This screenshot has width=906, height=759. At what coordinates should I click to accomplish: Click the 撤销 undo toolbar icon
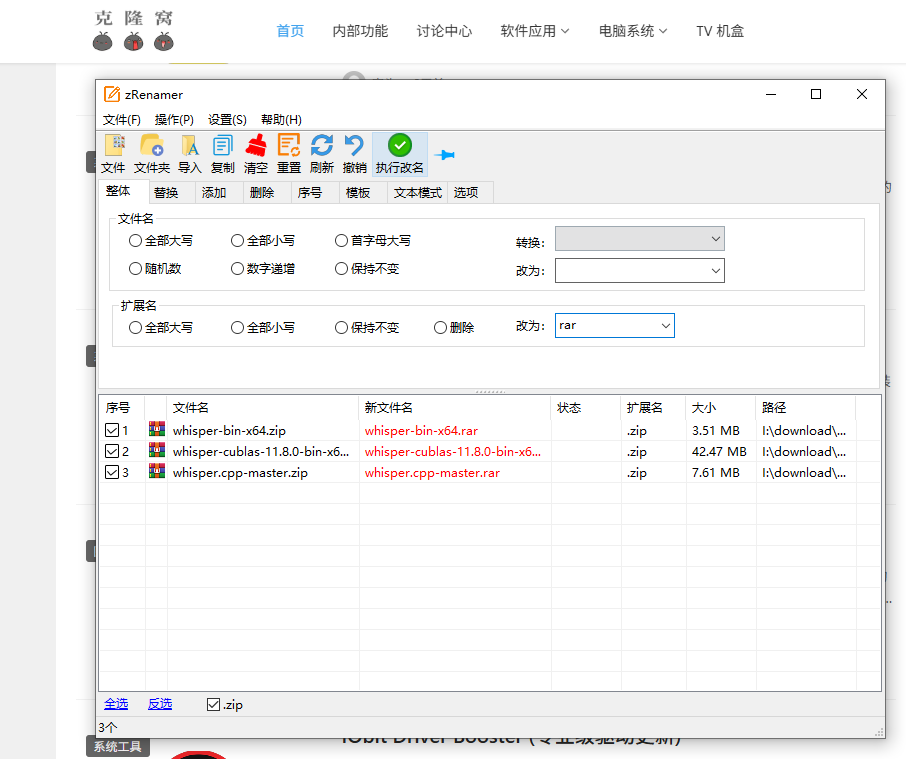[354, 146]
